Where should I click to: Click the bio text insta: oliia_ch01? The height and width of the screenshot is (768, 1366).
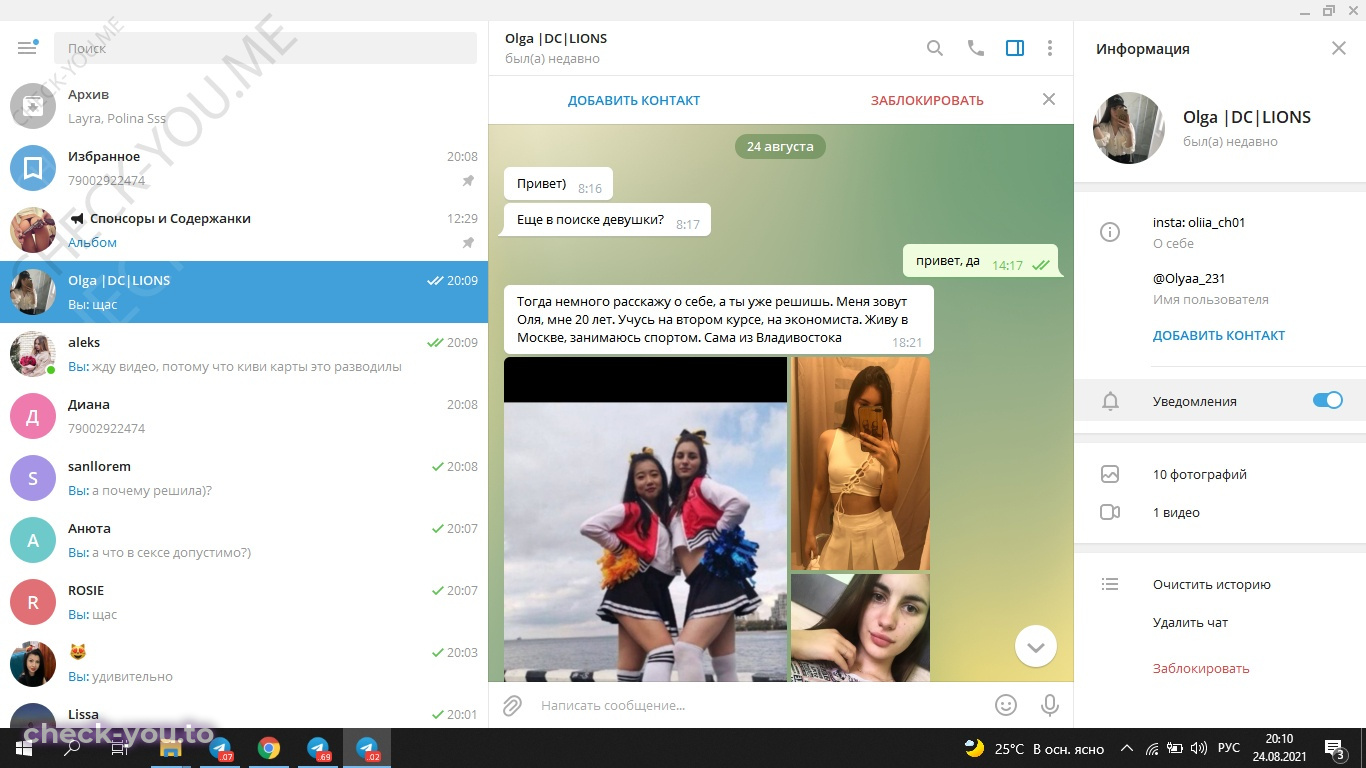tap(1199, 223)
